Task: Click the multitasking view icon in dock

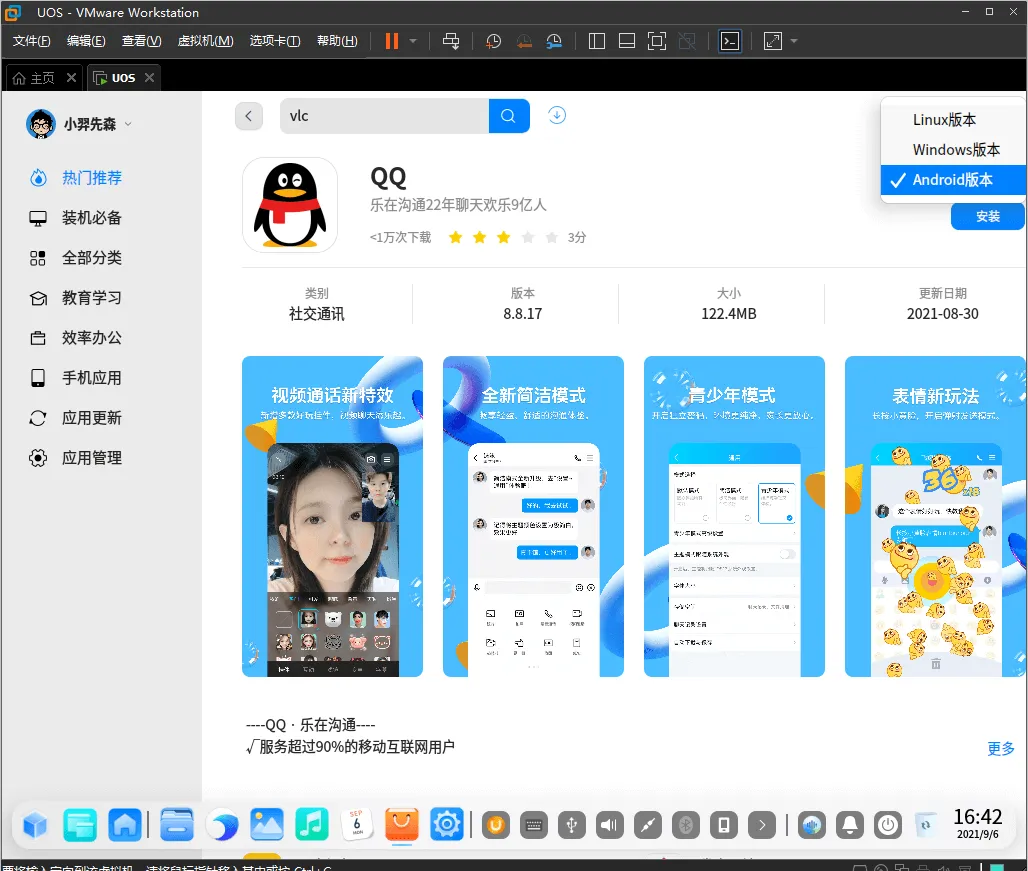Action: tap(80, 825)
